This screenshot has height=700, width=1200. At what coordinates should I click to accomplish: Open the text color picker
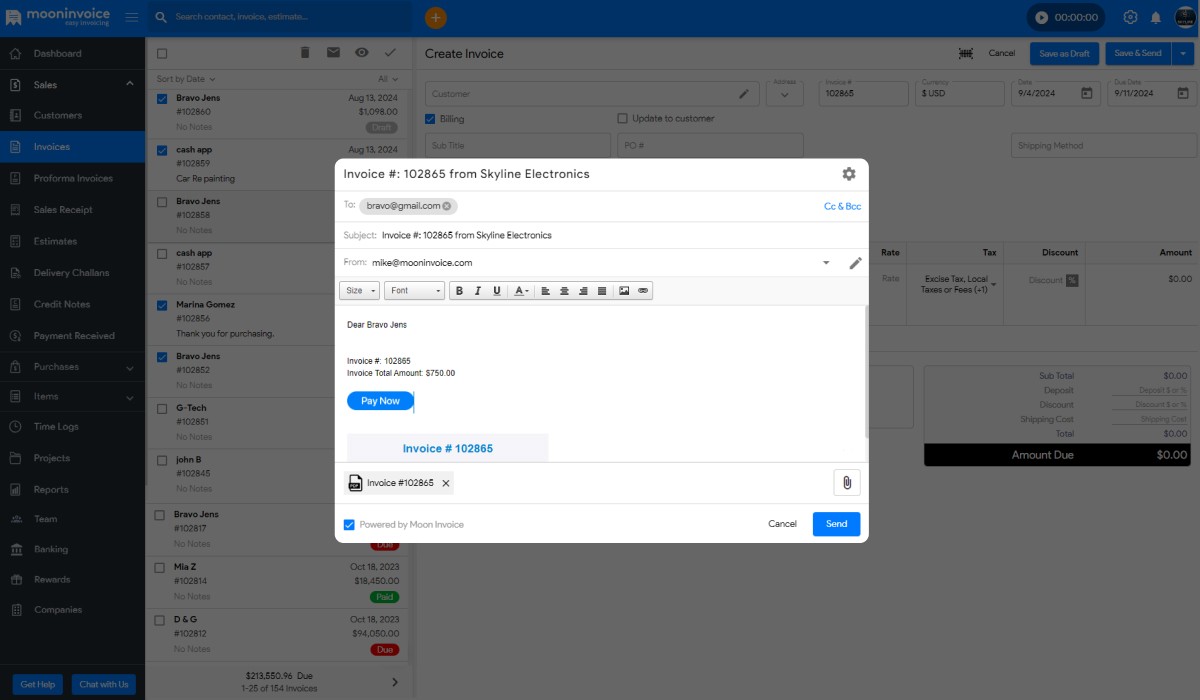521,291
